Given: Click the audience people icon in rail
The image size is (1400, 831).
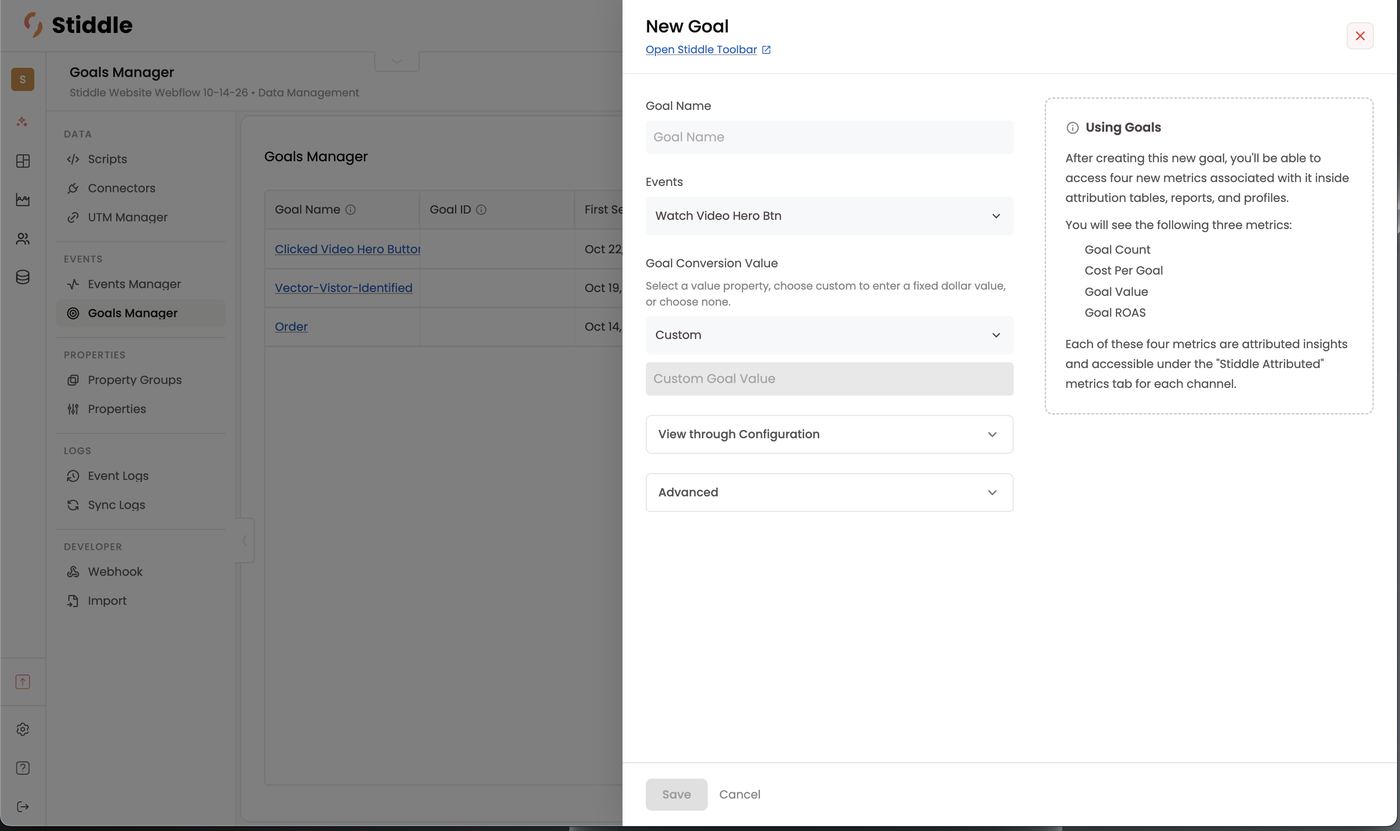Looking at the screenshot, I should point(23,239).
